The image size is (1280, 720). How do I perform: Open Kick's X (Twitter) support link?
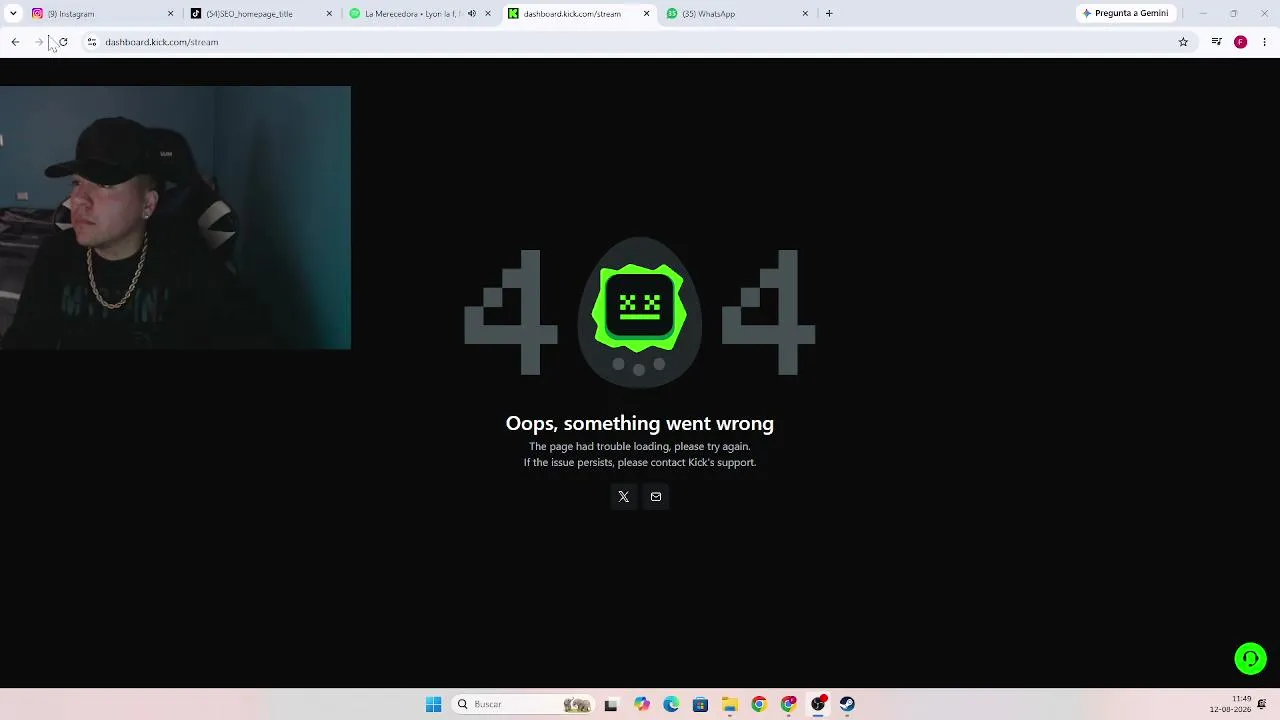pyautogui.click(x=623, y=496)
